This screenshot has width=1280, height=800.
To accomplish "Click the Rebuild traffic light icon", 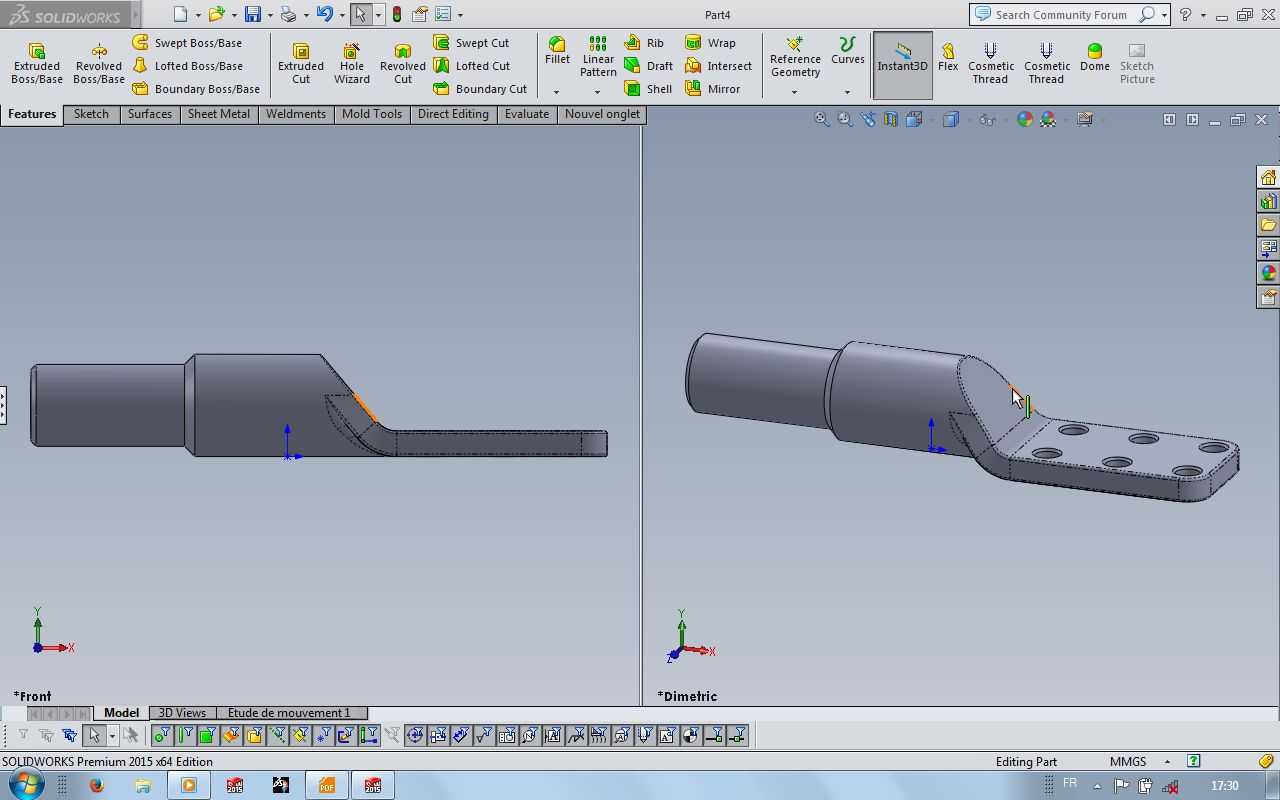I will [397, 14].
